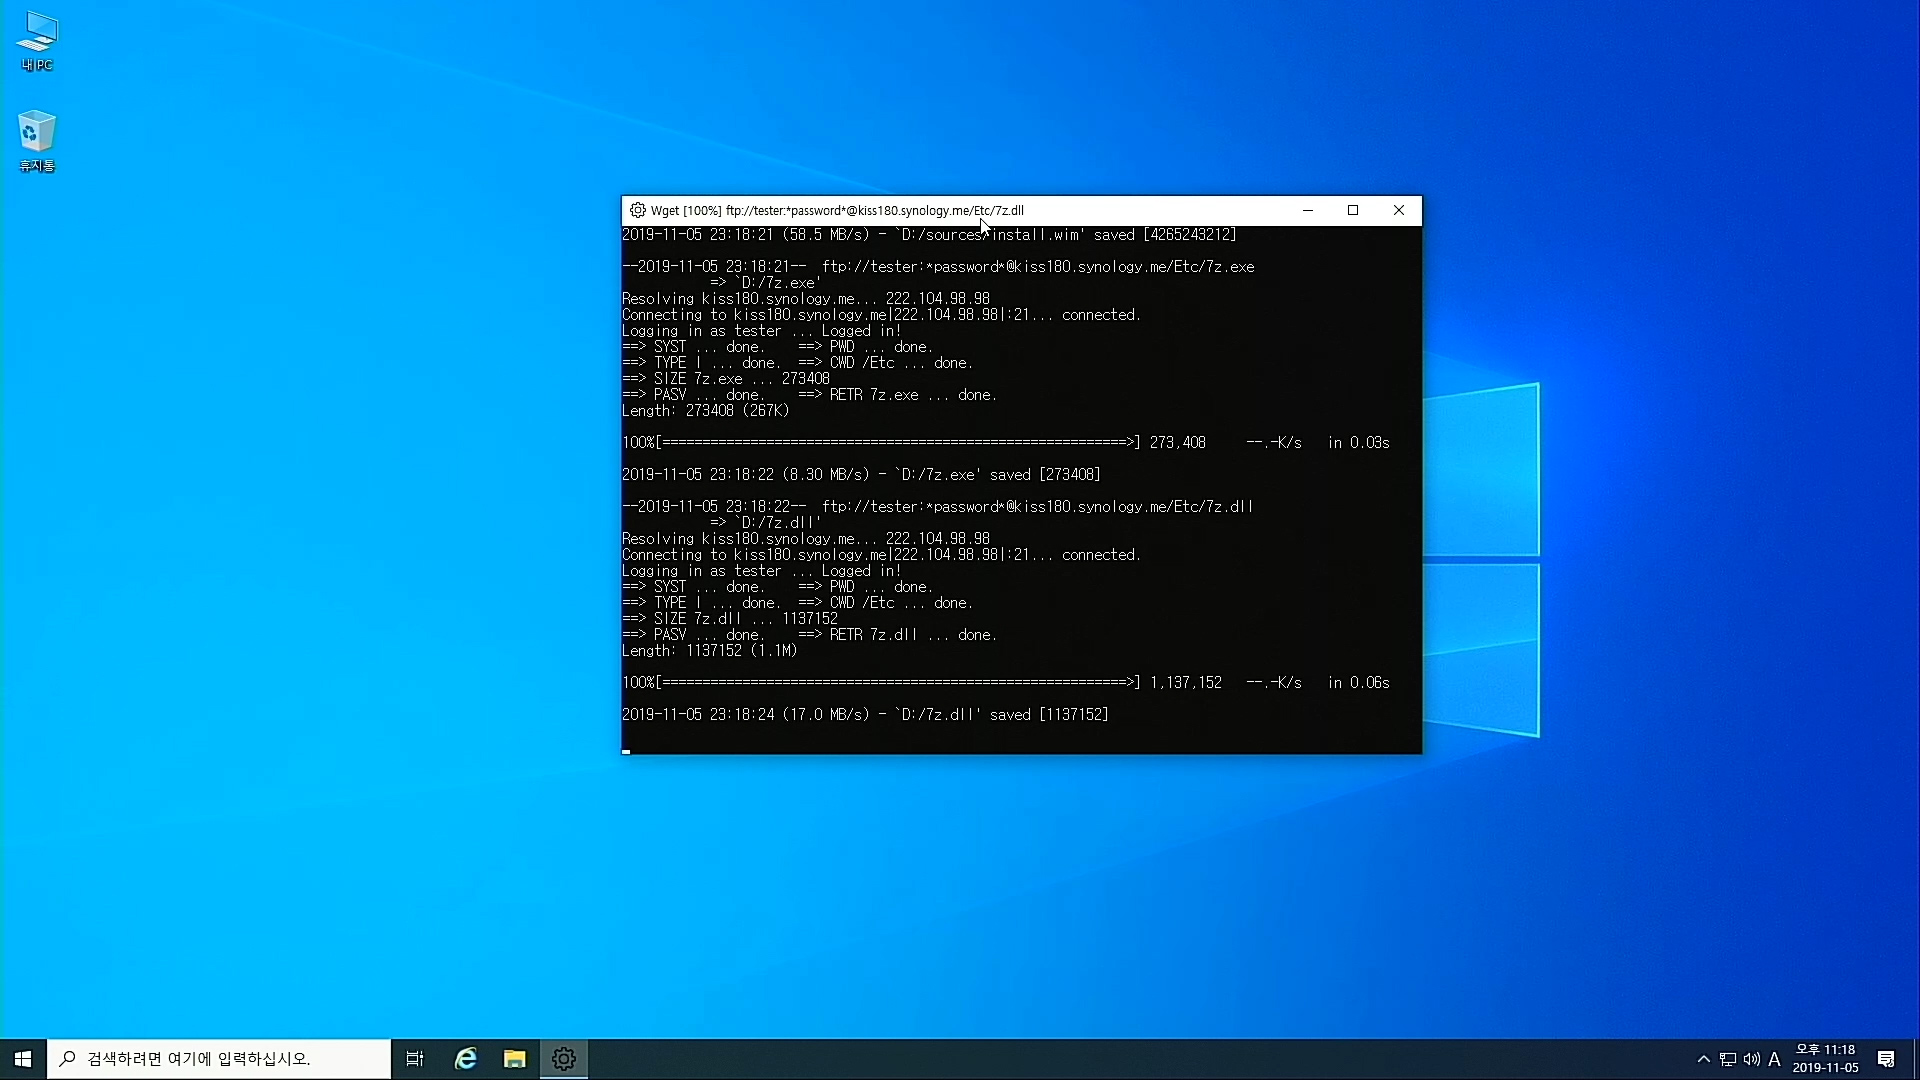This screenshot has height=1080, width=1920.
Task: Click the line "Length: 273408 (267K)"
Action: coord(706,411)
